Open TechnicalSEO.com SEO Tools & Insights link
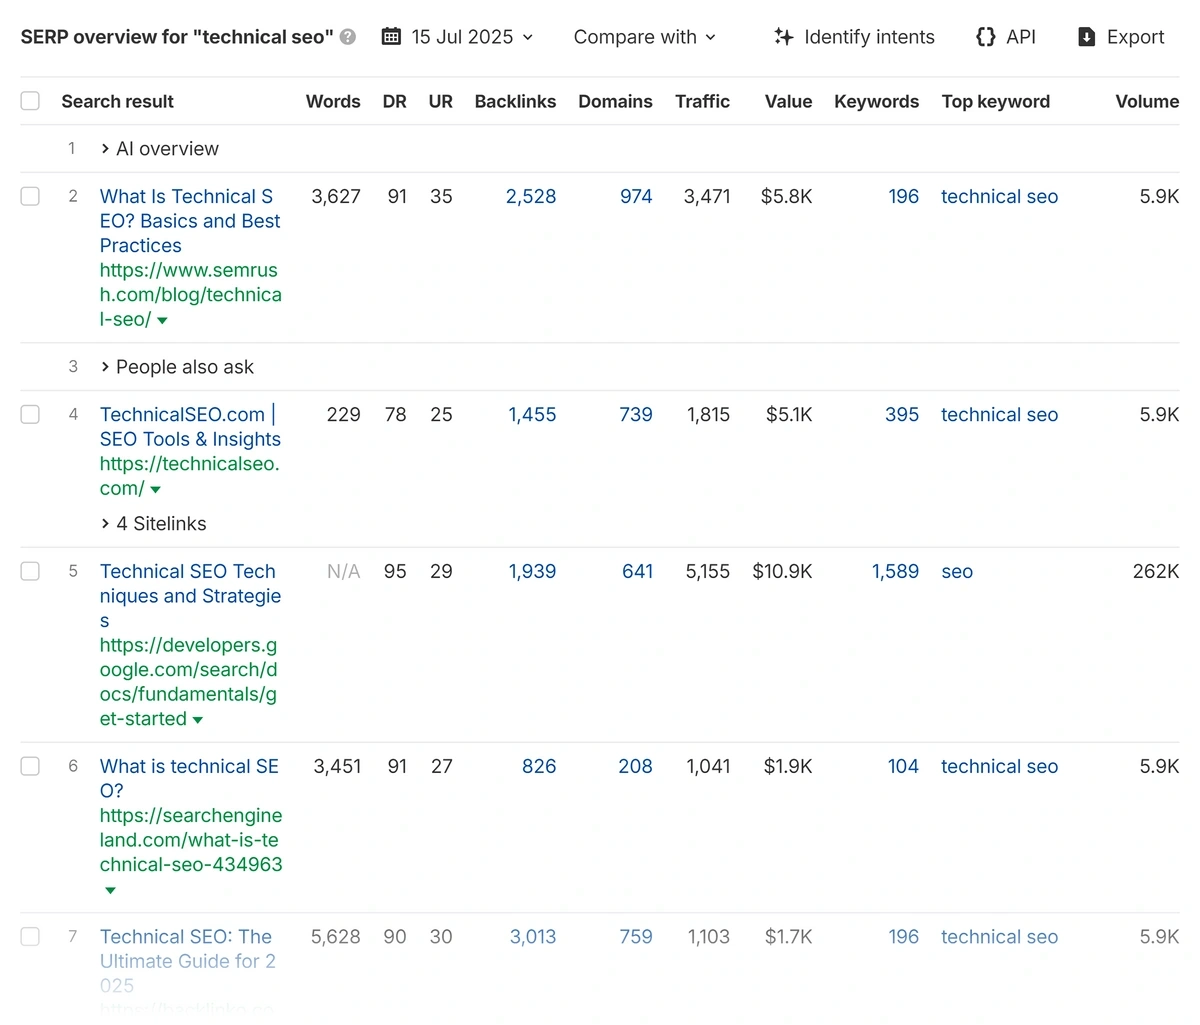The image size is (1200, 1025). [x=190, y=427]
